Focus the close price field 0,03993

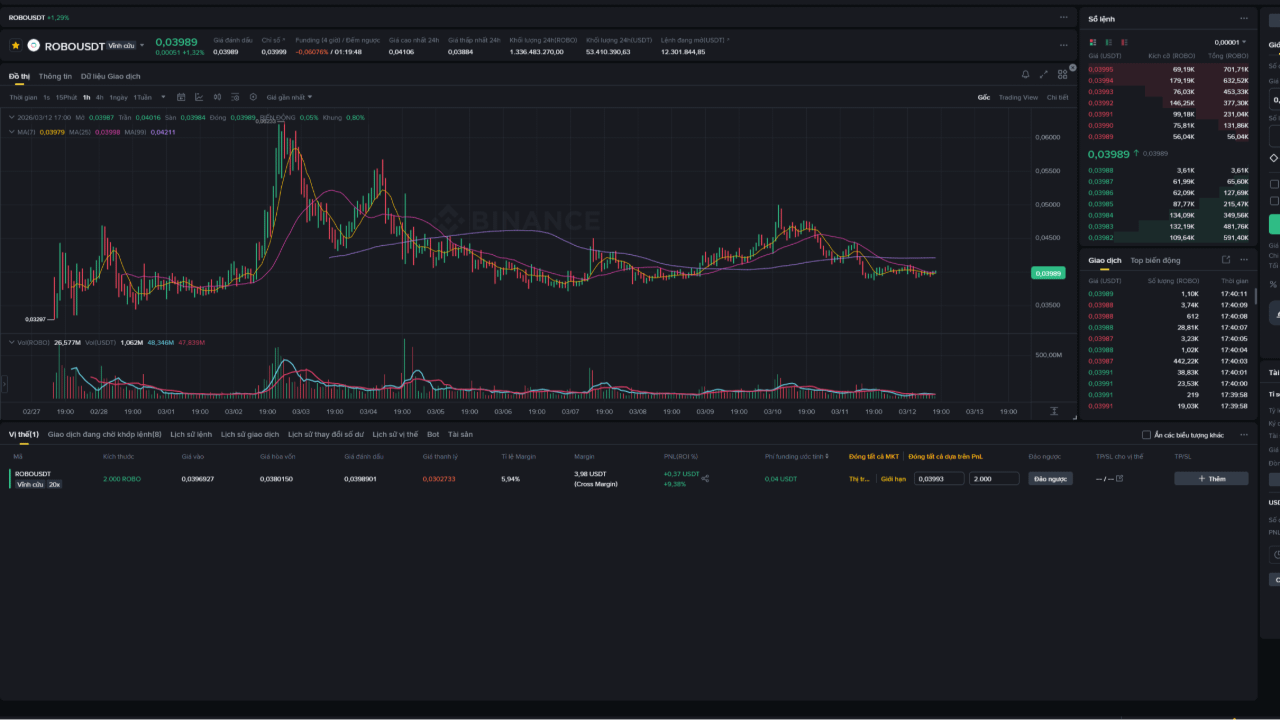(x=940, y=479)
